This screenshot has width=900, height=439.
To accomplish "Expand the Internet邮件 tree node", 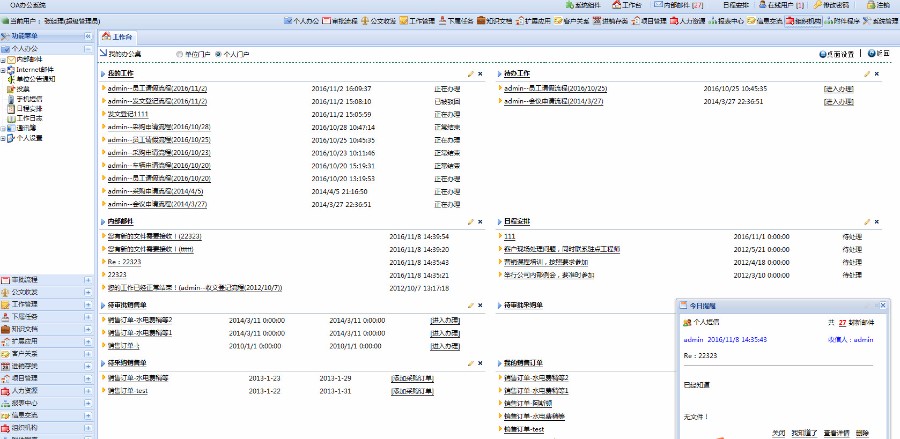I will 3,69.
